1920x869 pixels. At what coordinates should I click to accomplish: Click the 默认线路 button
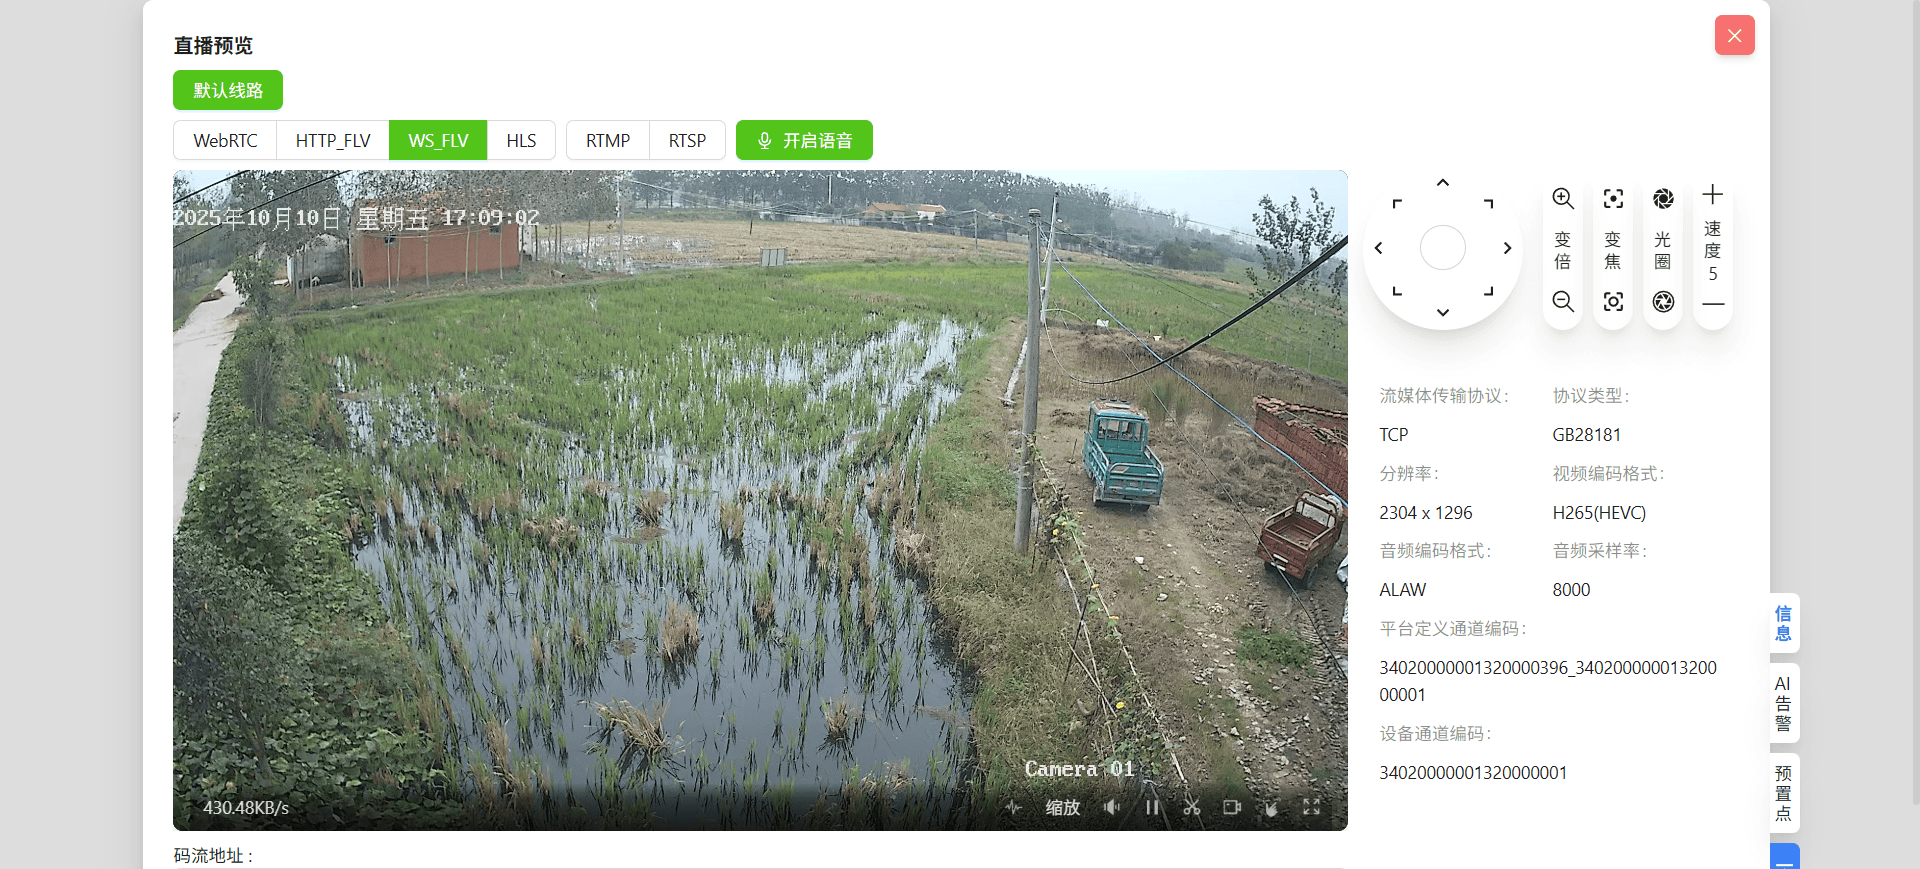[228, 90]
